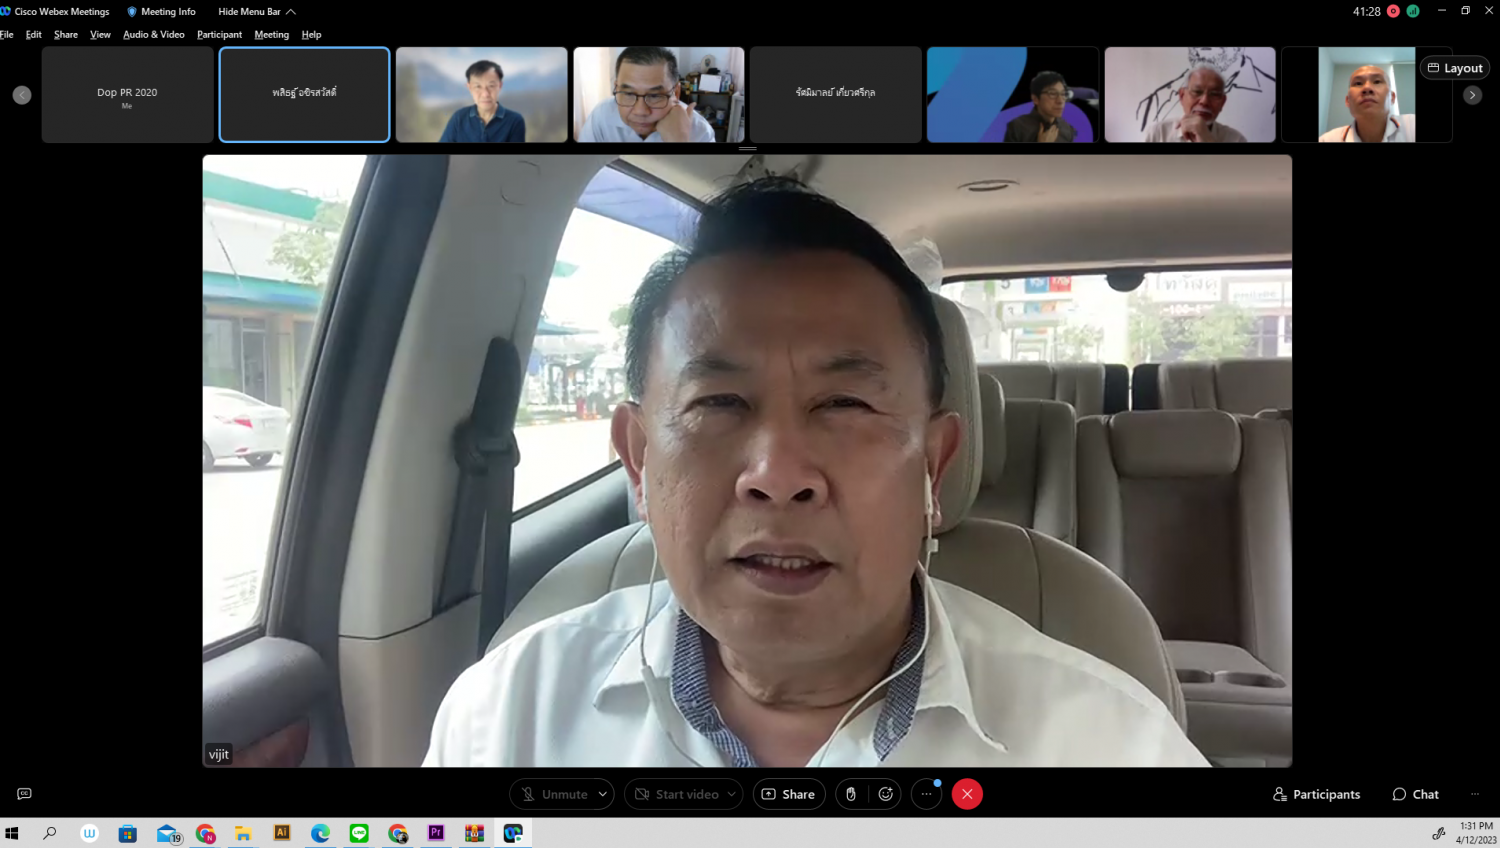
Task: Open Windows Ink pen tray icon
Action: [x=1439, y=833]
